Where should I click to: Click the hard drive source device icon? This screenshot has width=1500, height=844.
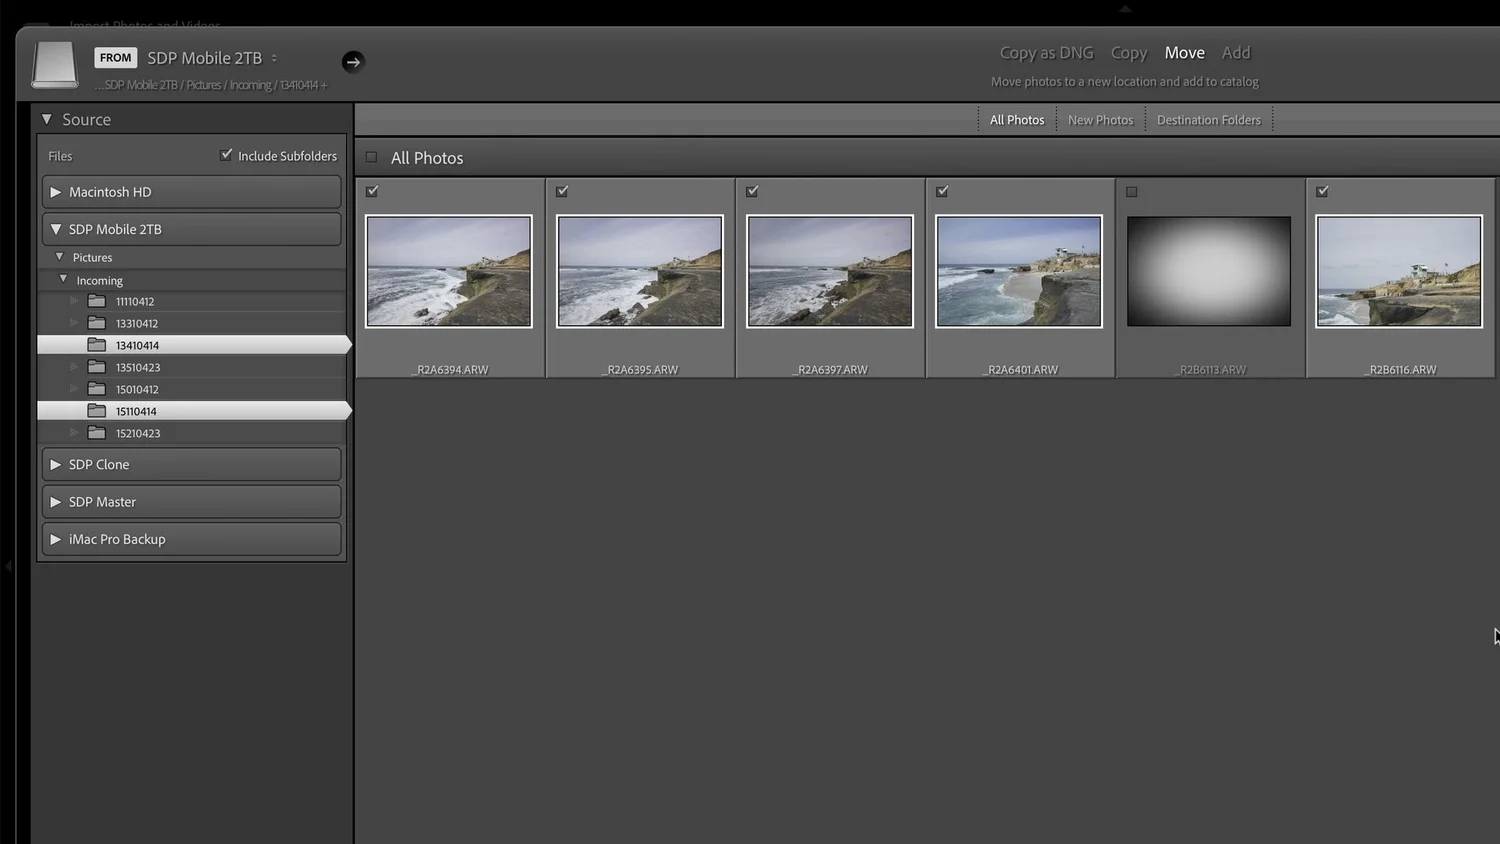54,63
